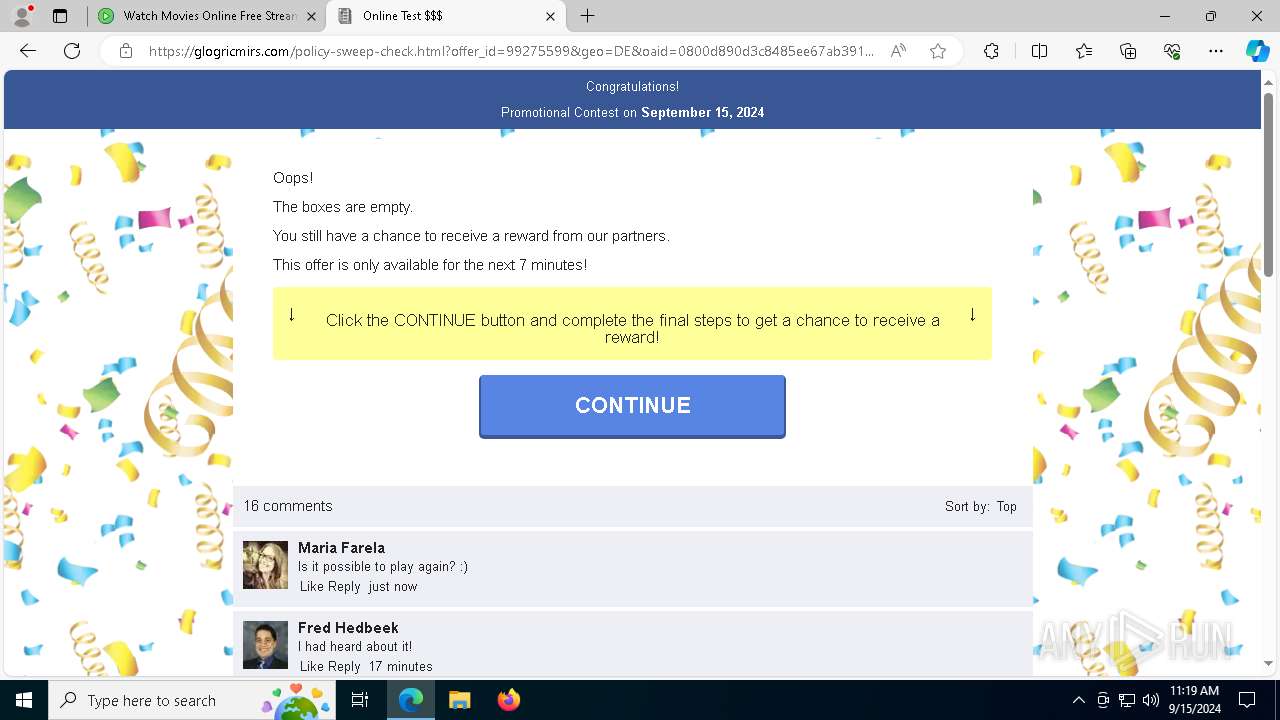View site information lock icon
1280x720 pixels.
(126, 51)
